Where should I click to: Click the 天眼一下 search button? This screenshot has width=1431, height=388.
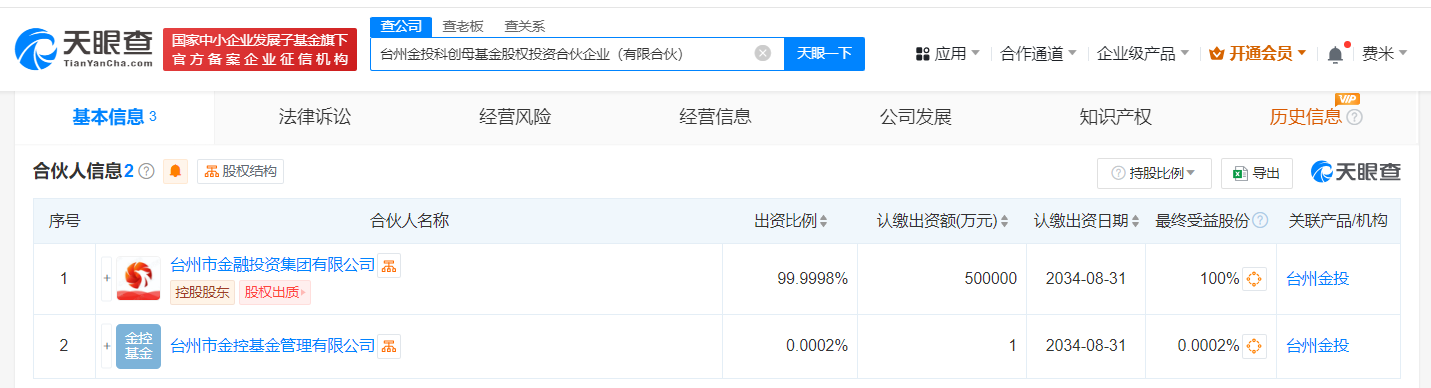coord(824,54)
